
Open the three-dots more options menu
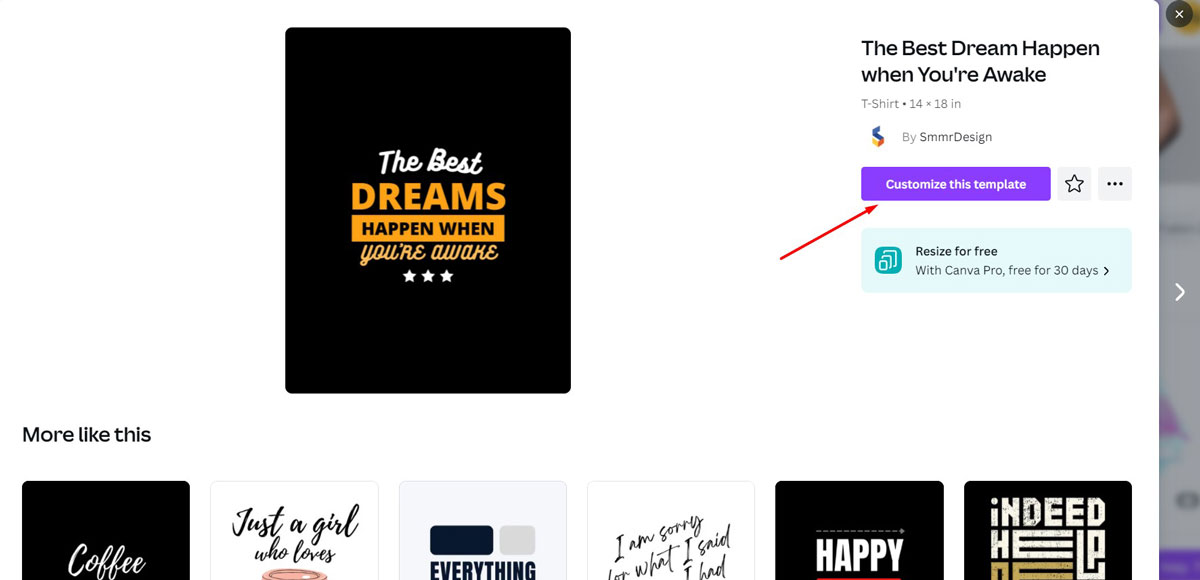(x=1115, y=184)
